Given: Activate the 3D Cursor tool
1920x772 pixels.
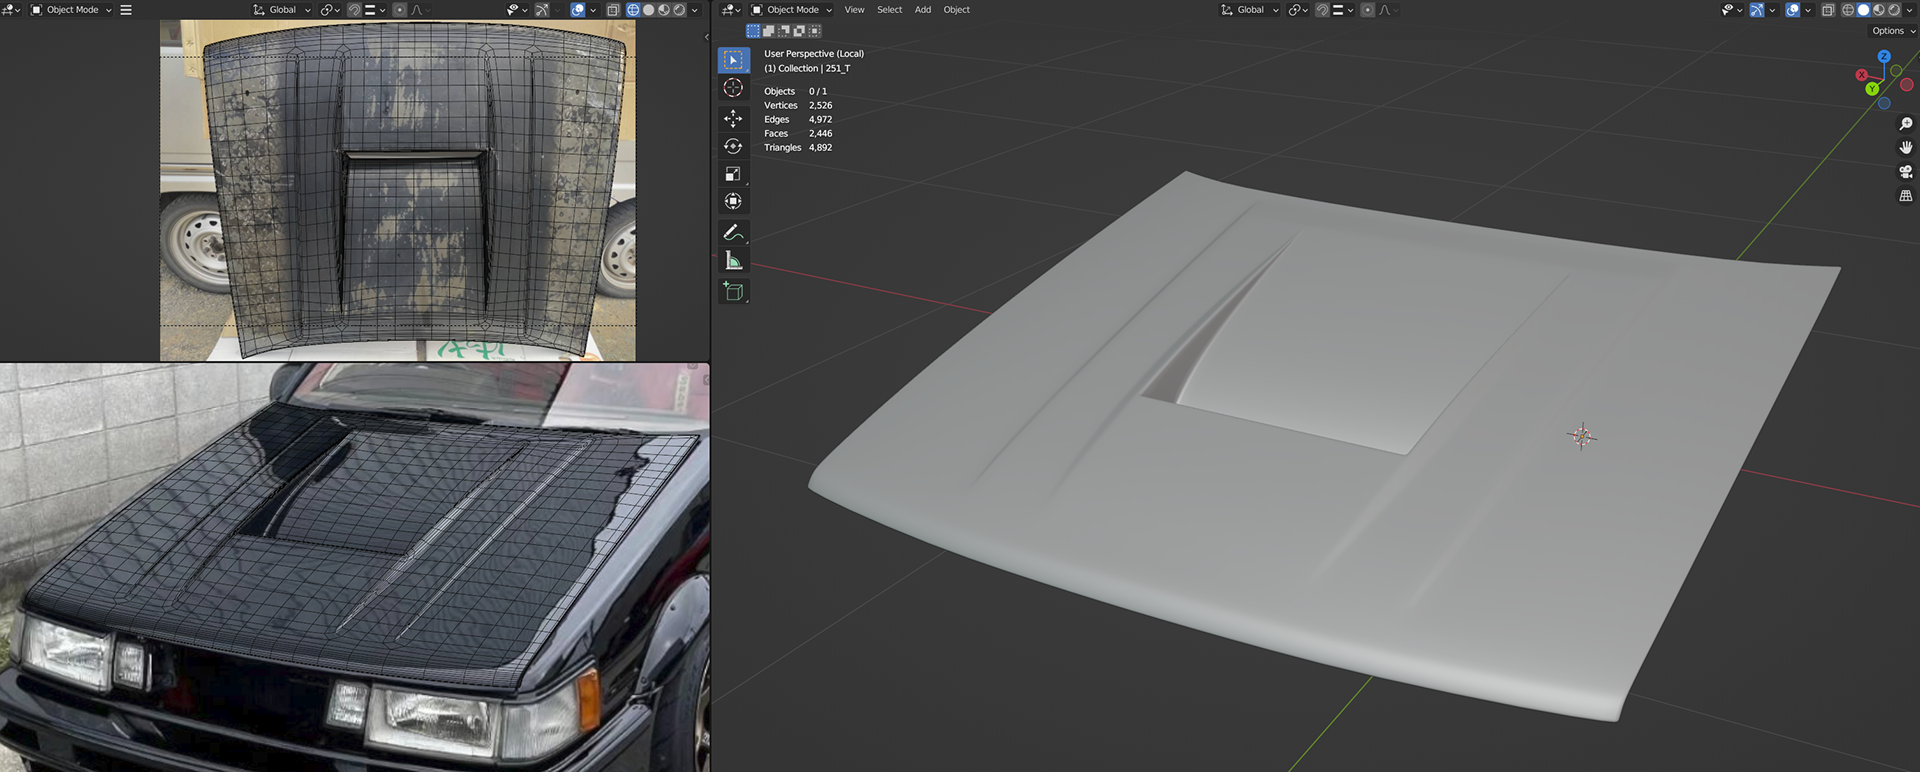Looking at the screenshot, I should click(x=733, y=88).
